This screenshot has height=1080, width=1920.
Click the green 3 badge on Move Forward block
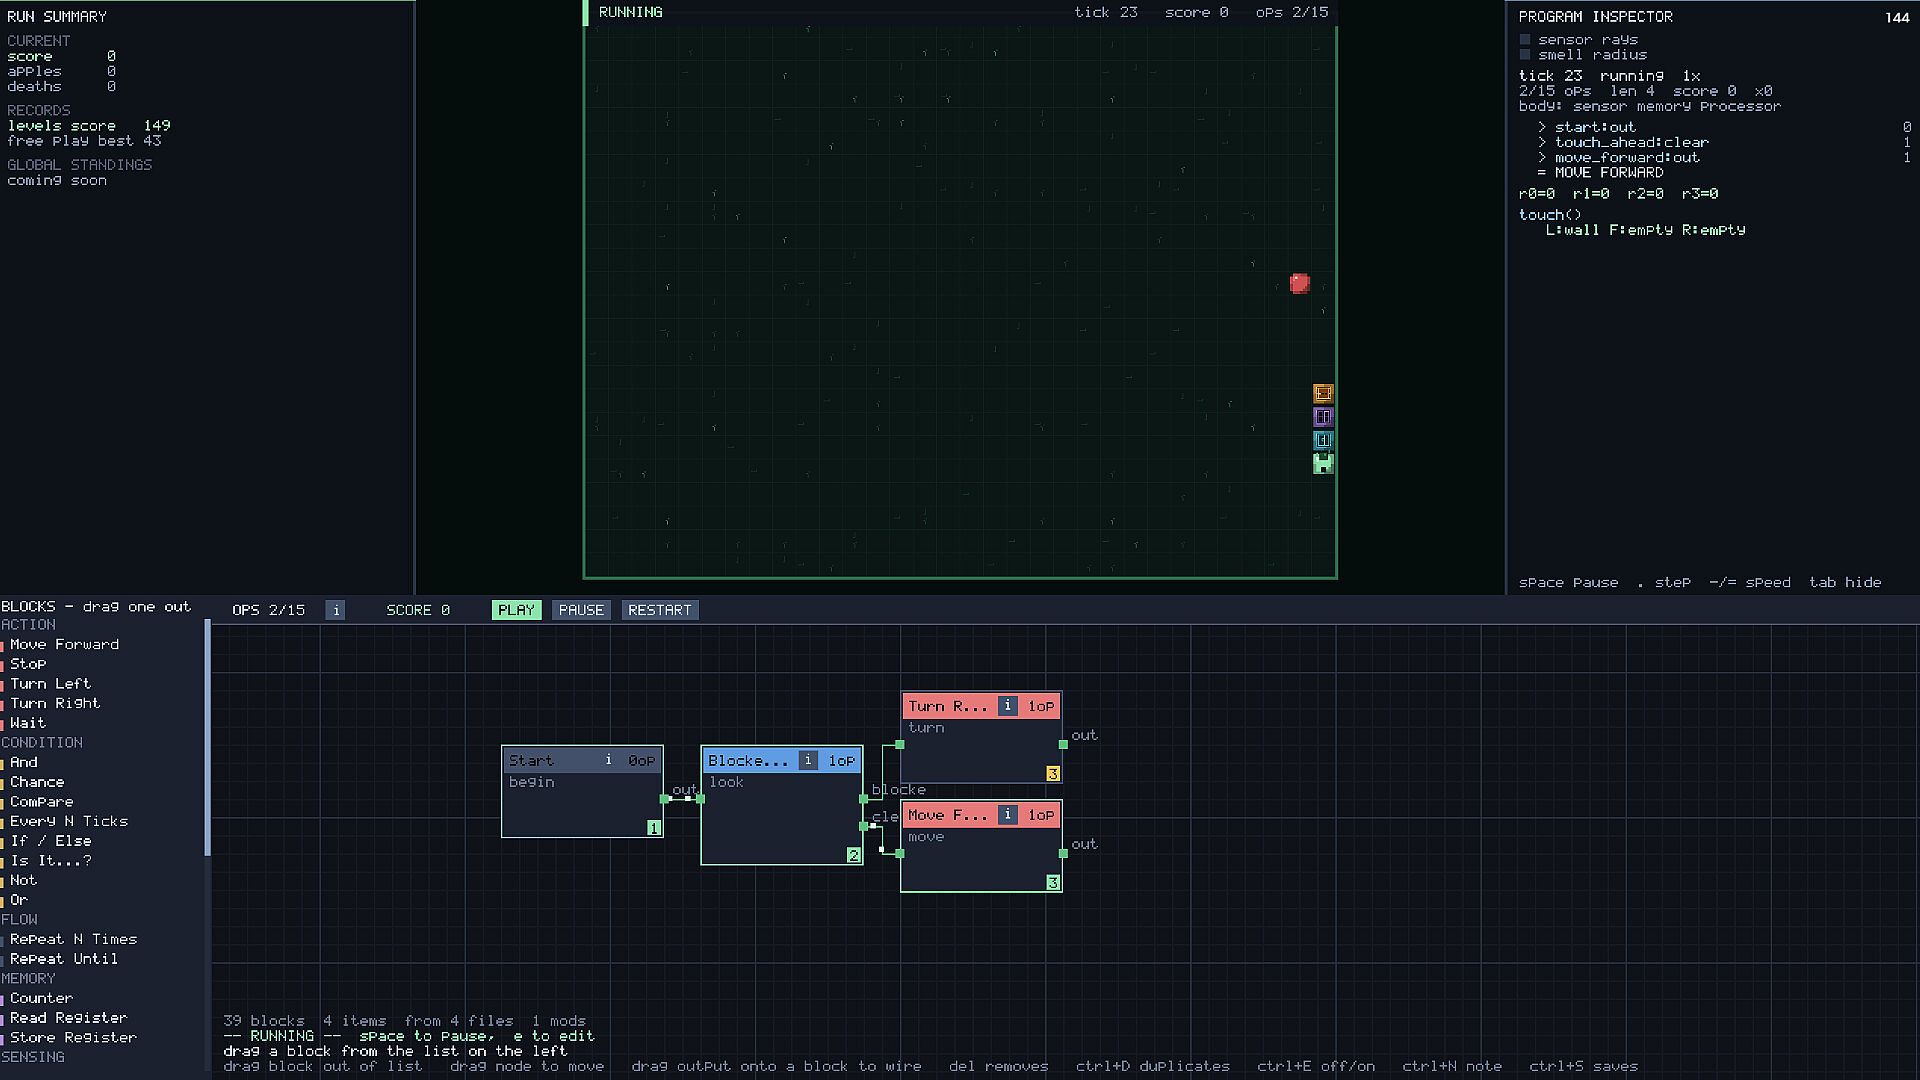1053,883
